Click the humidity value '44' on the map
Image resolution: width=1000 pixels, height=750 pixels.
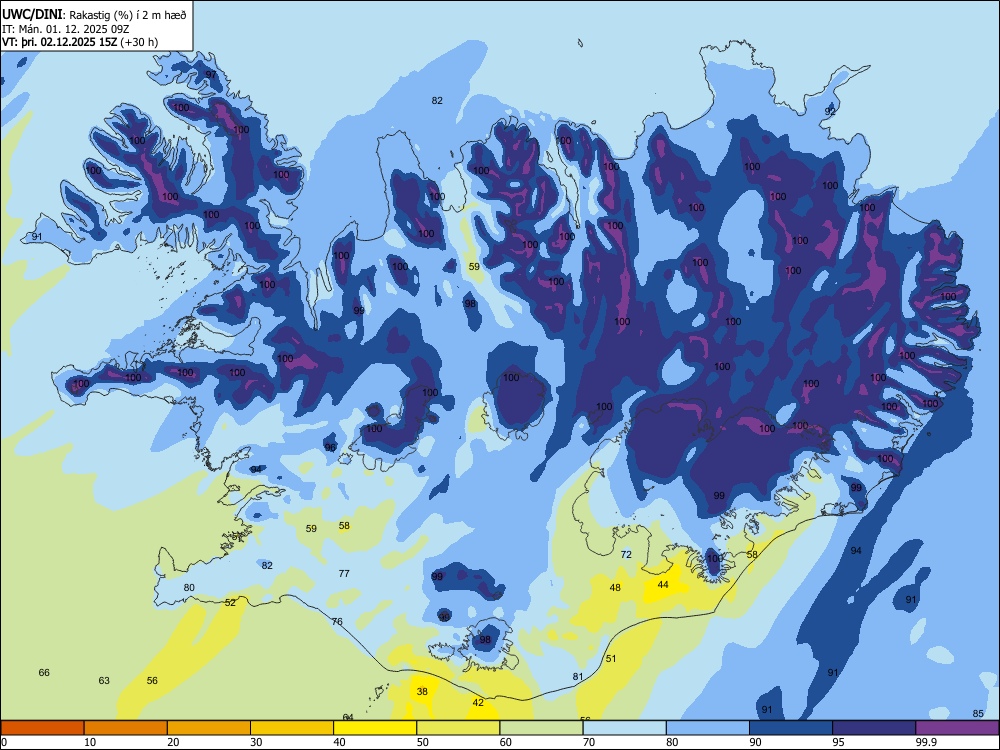[x=663, y=584]
